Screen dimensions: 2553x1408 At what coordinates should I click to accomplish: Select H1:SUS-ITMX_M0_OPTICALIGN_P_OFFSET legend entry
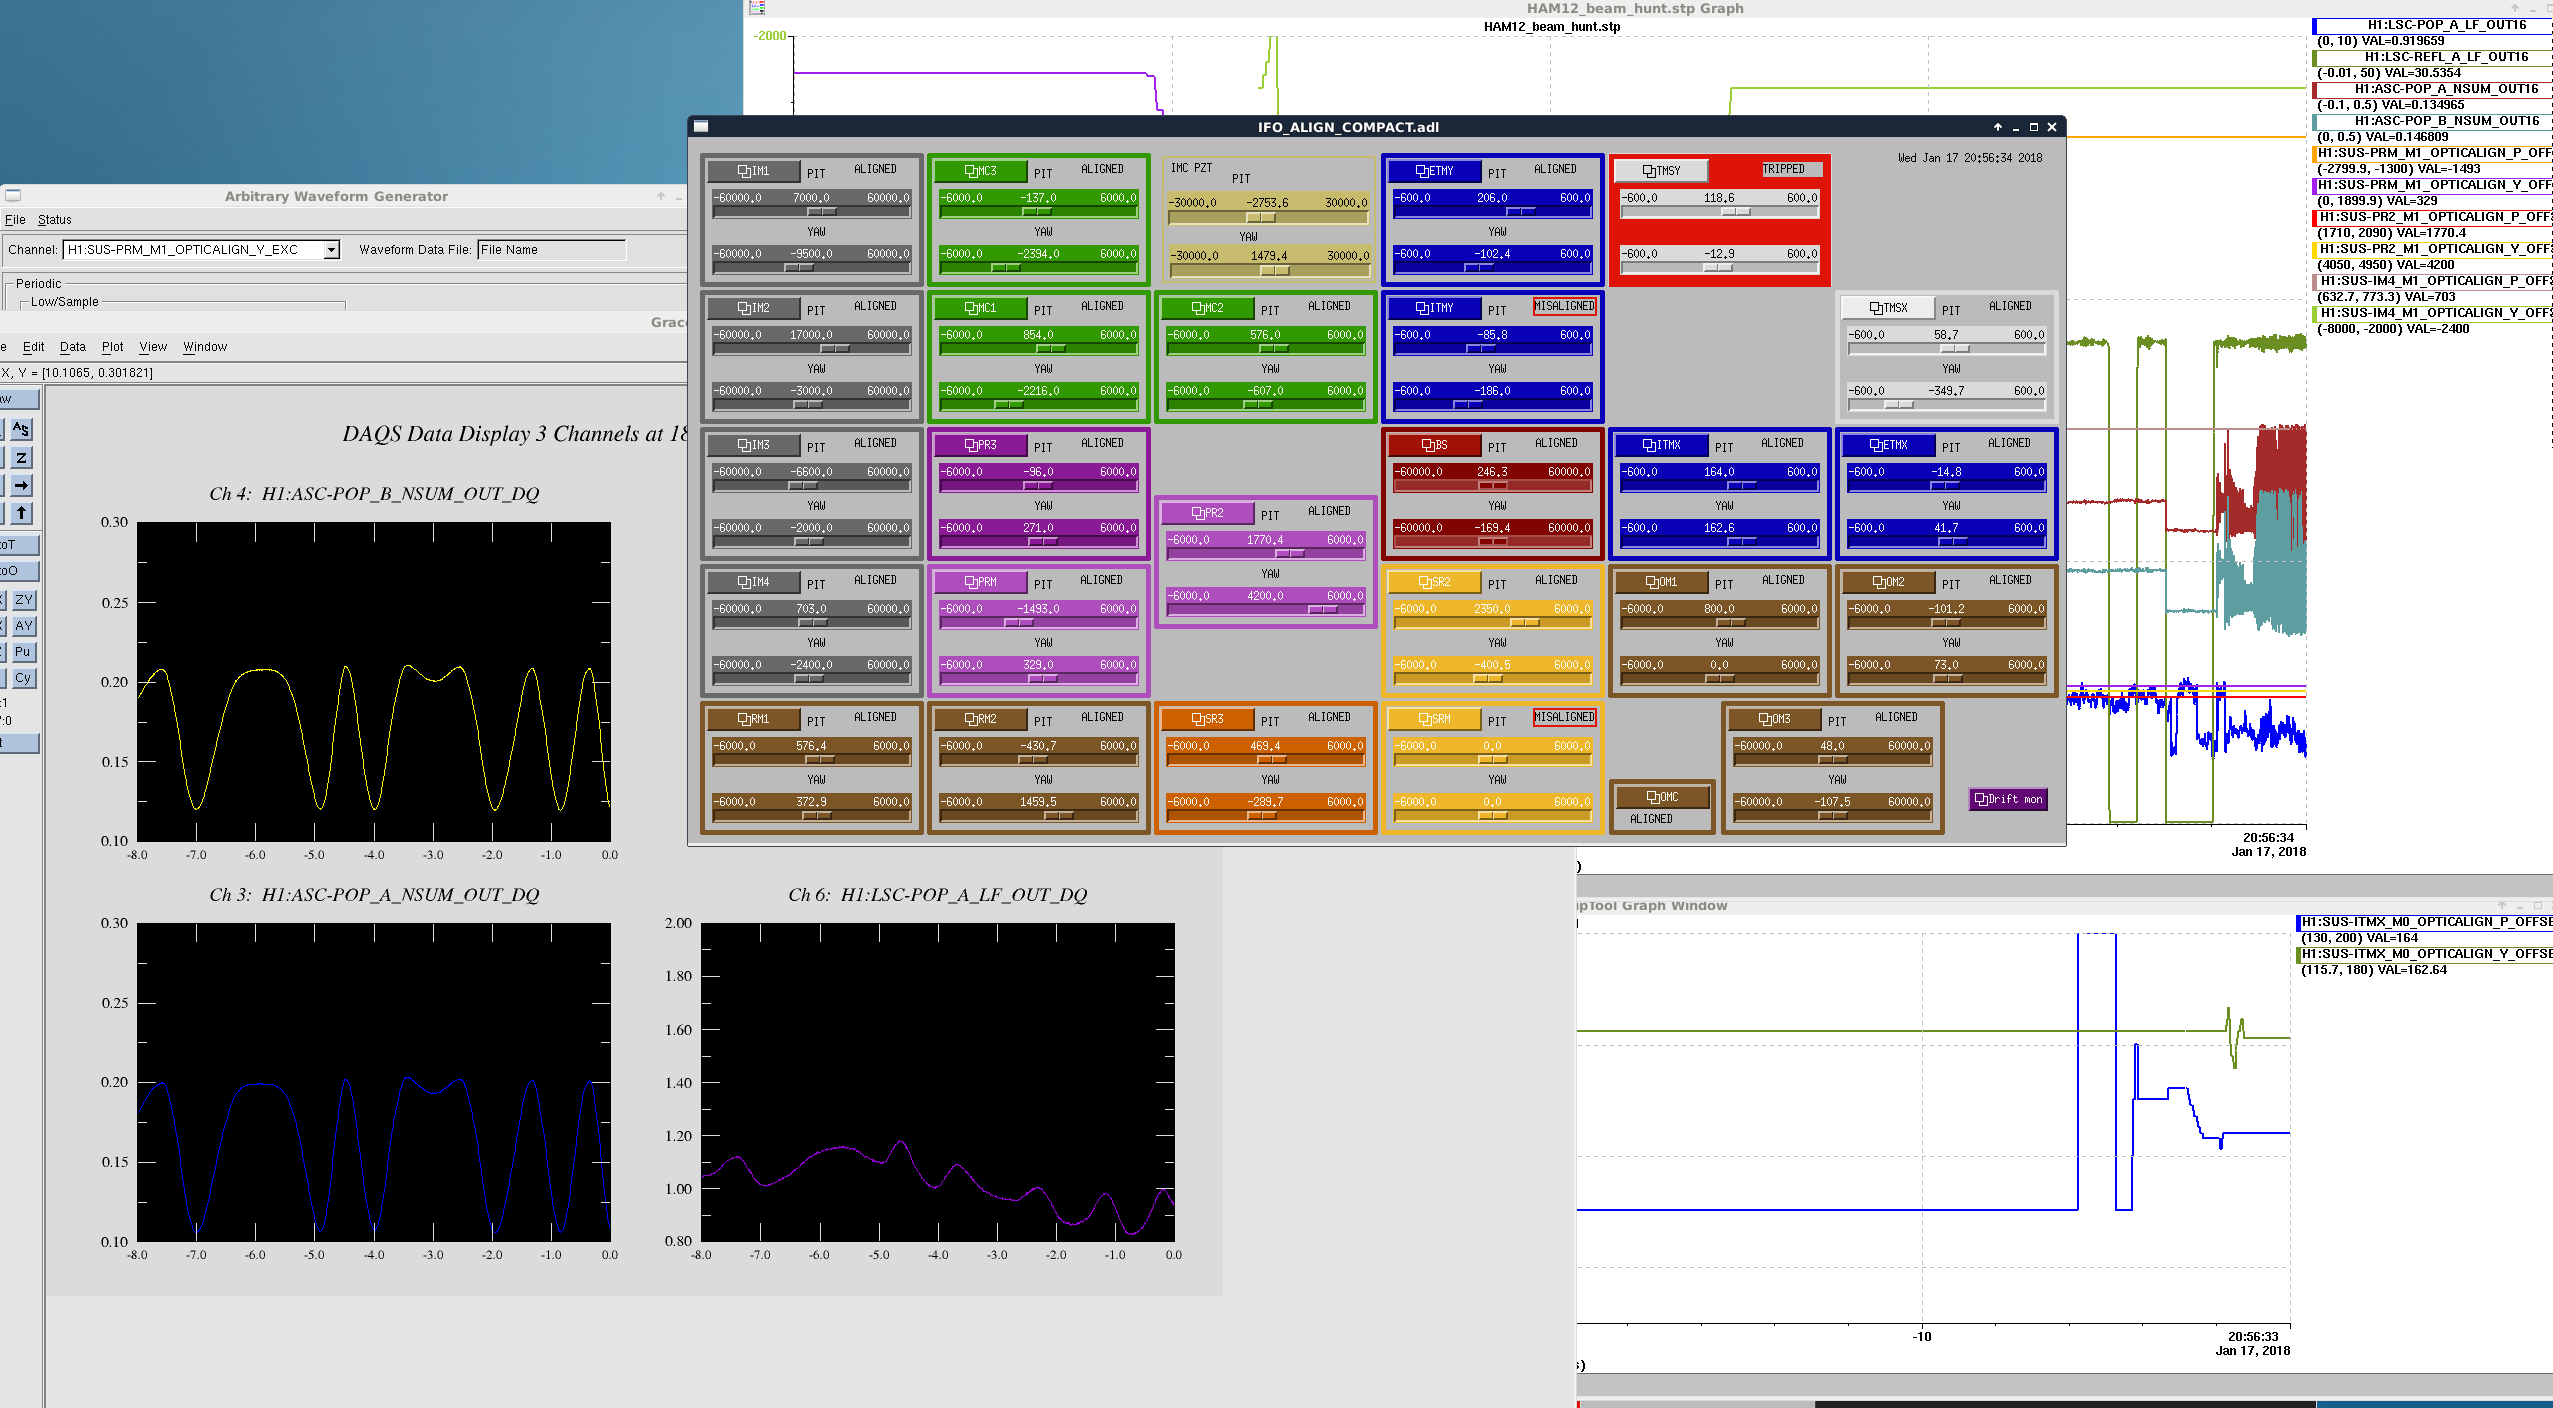coord(2427,922)
